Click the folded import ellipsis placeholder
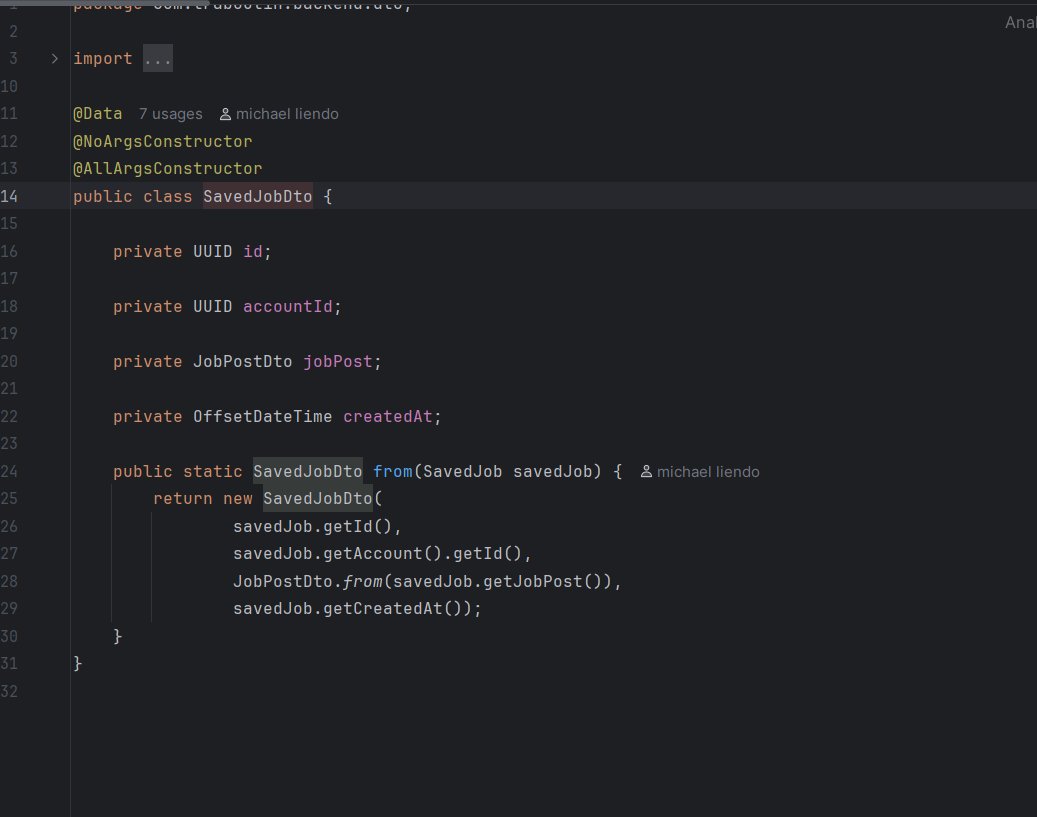Screen dimensions: 1037x817 coord(157,59)
